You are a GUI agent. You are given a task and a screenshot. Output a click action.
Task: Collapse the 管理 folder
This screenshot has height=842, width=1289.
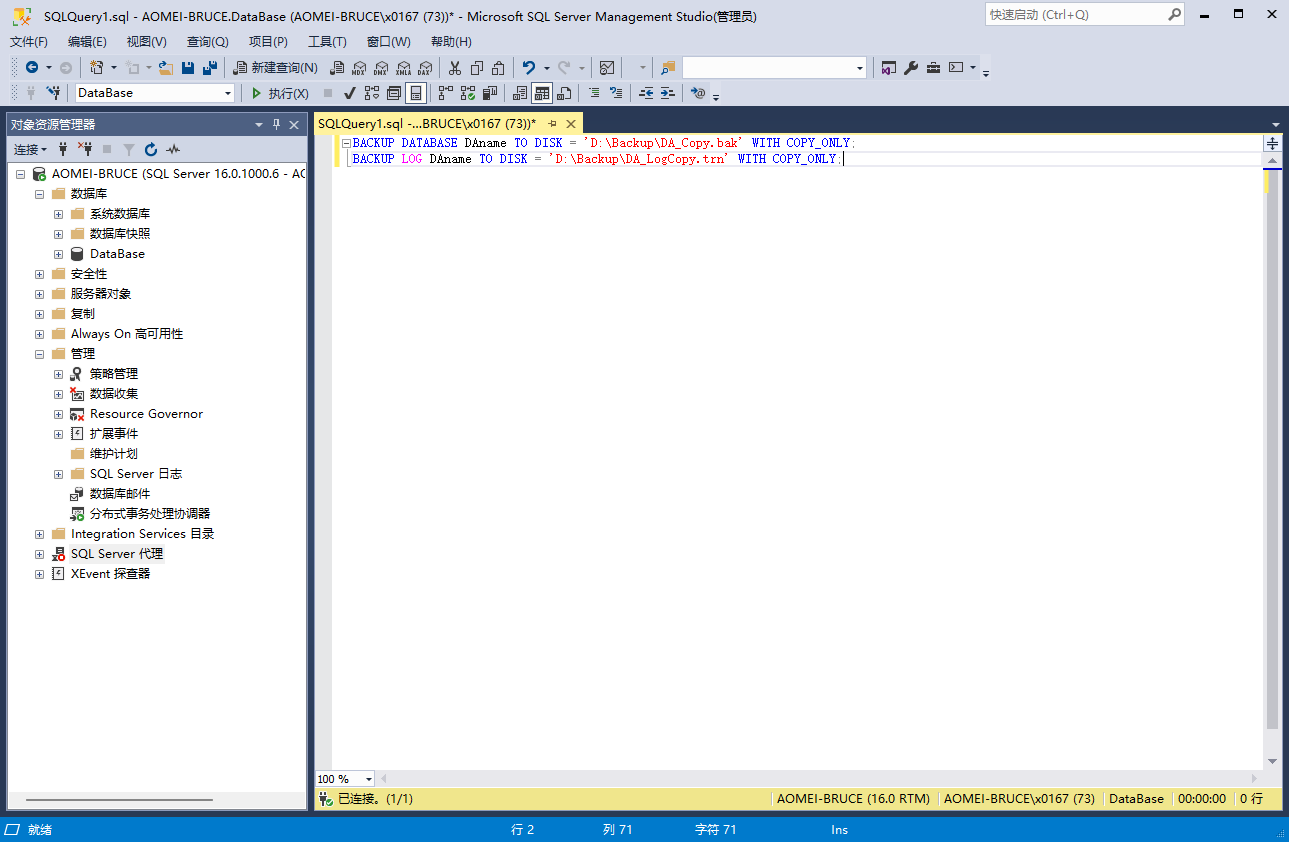39,354
